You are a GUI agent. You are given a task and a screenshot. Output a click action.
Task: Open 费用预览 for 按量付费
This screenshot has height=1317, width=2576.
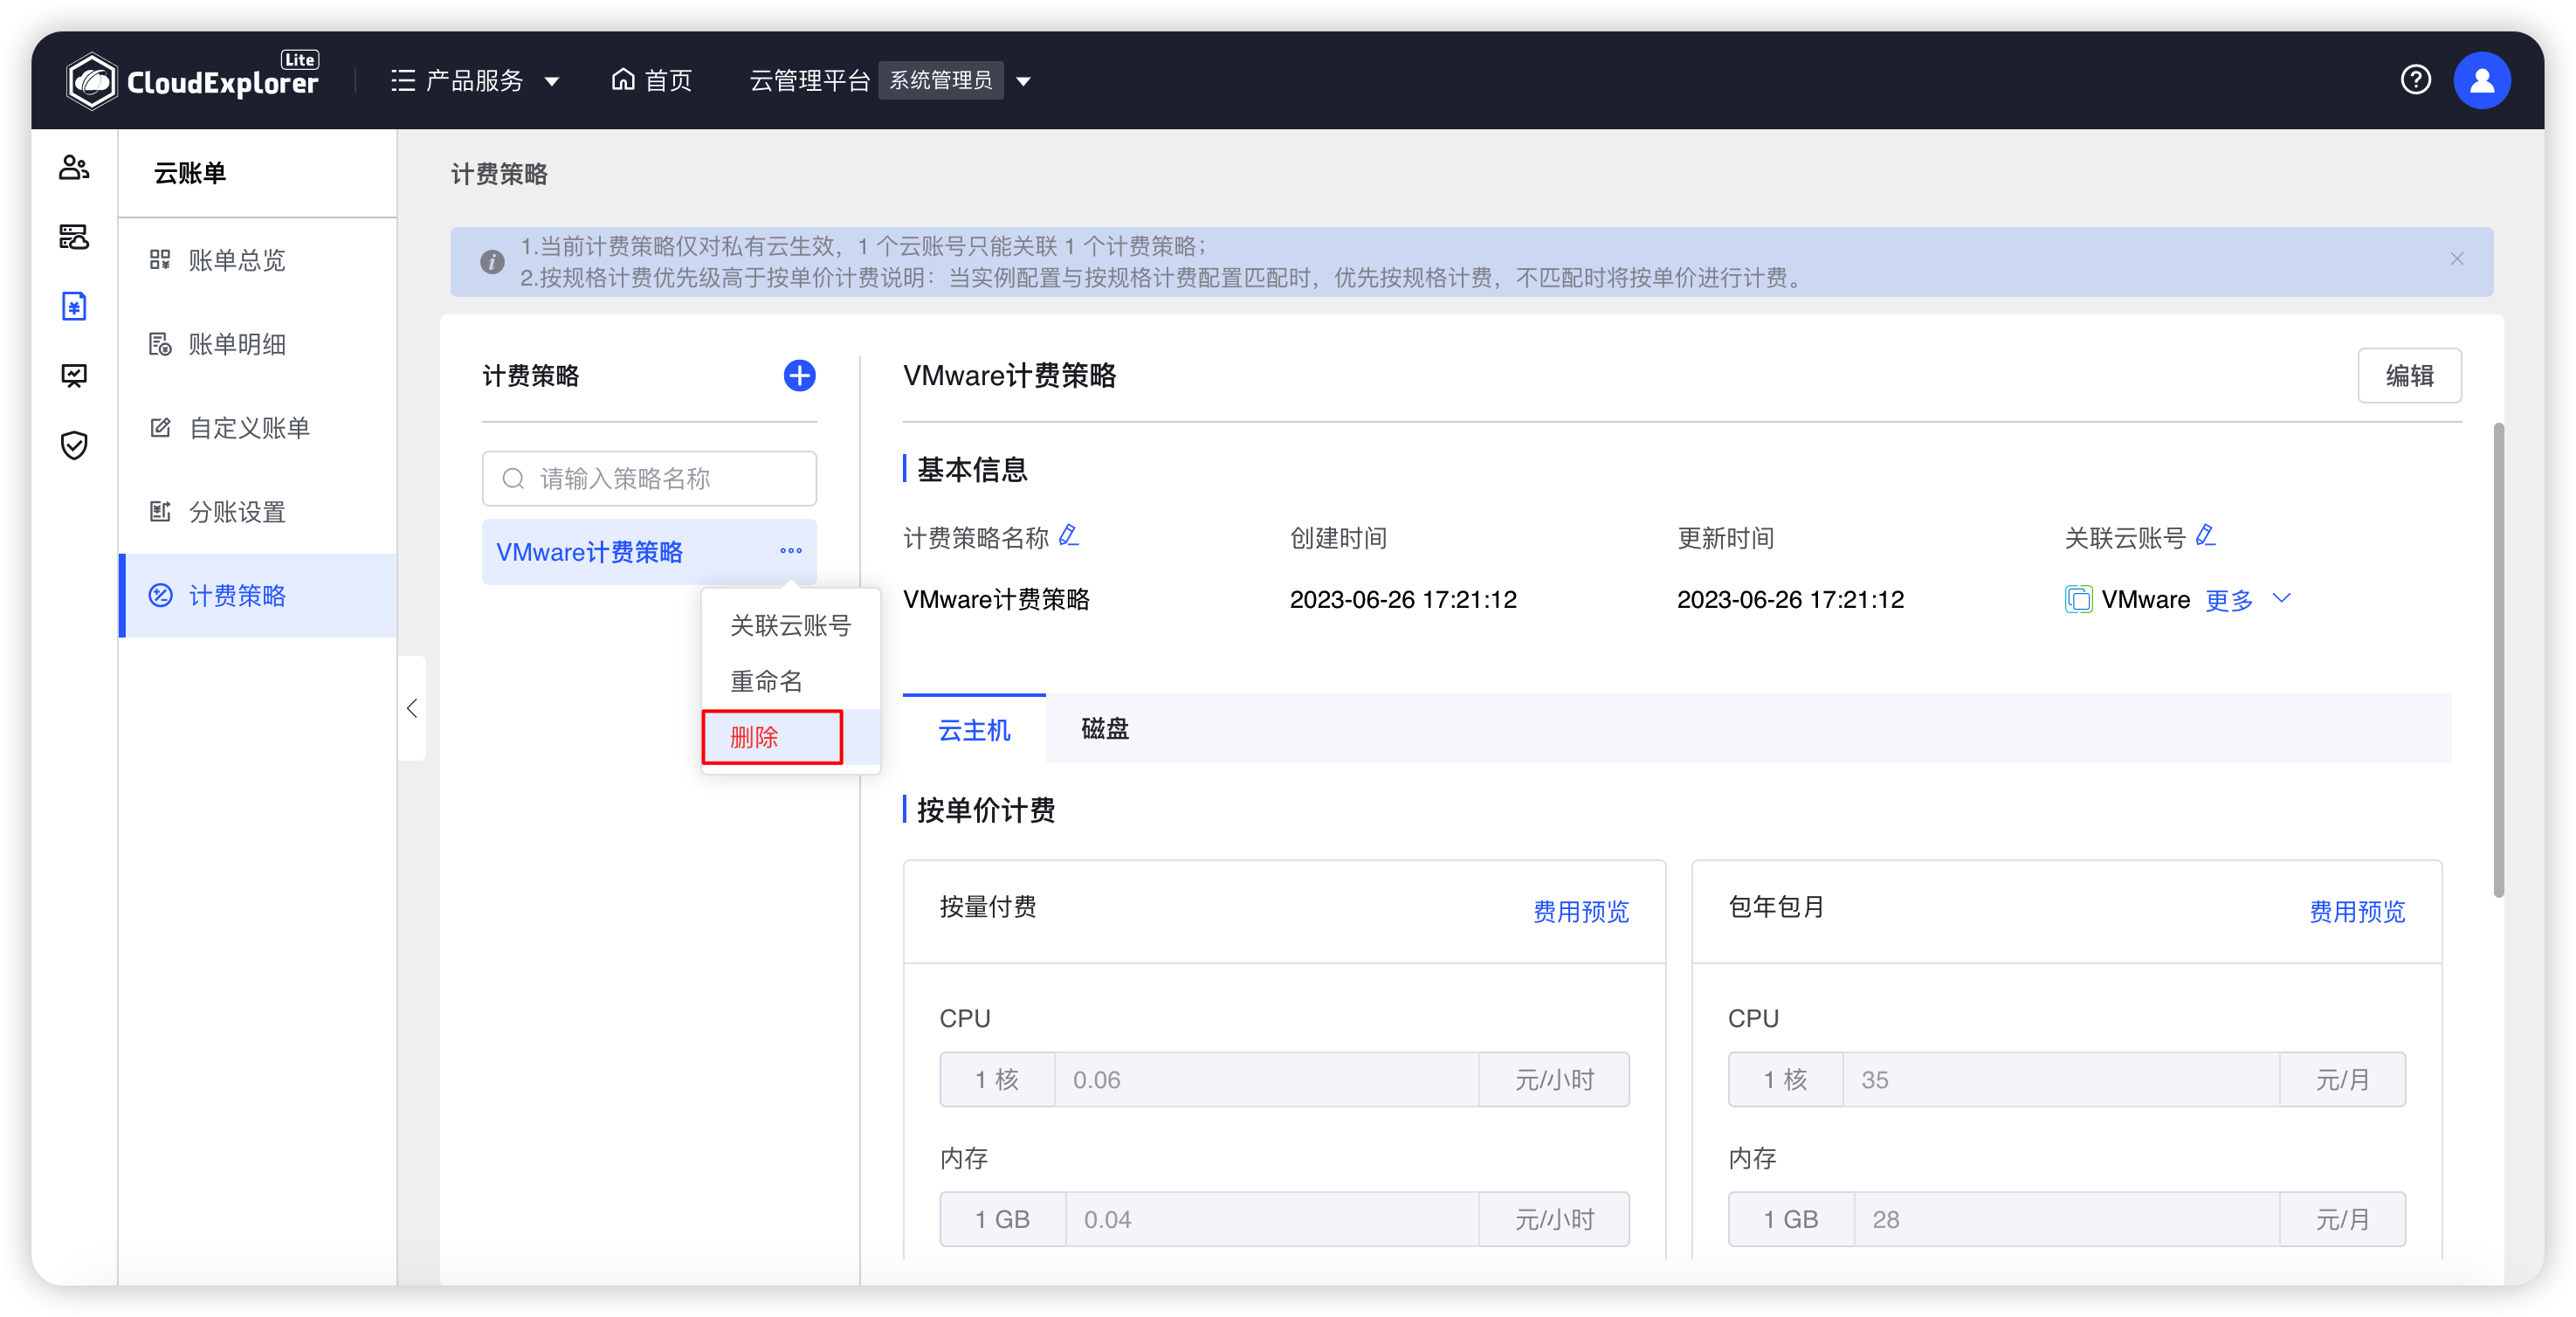[x=1581, y=911]
